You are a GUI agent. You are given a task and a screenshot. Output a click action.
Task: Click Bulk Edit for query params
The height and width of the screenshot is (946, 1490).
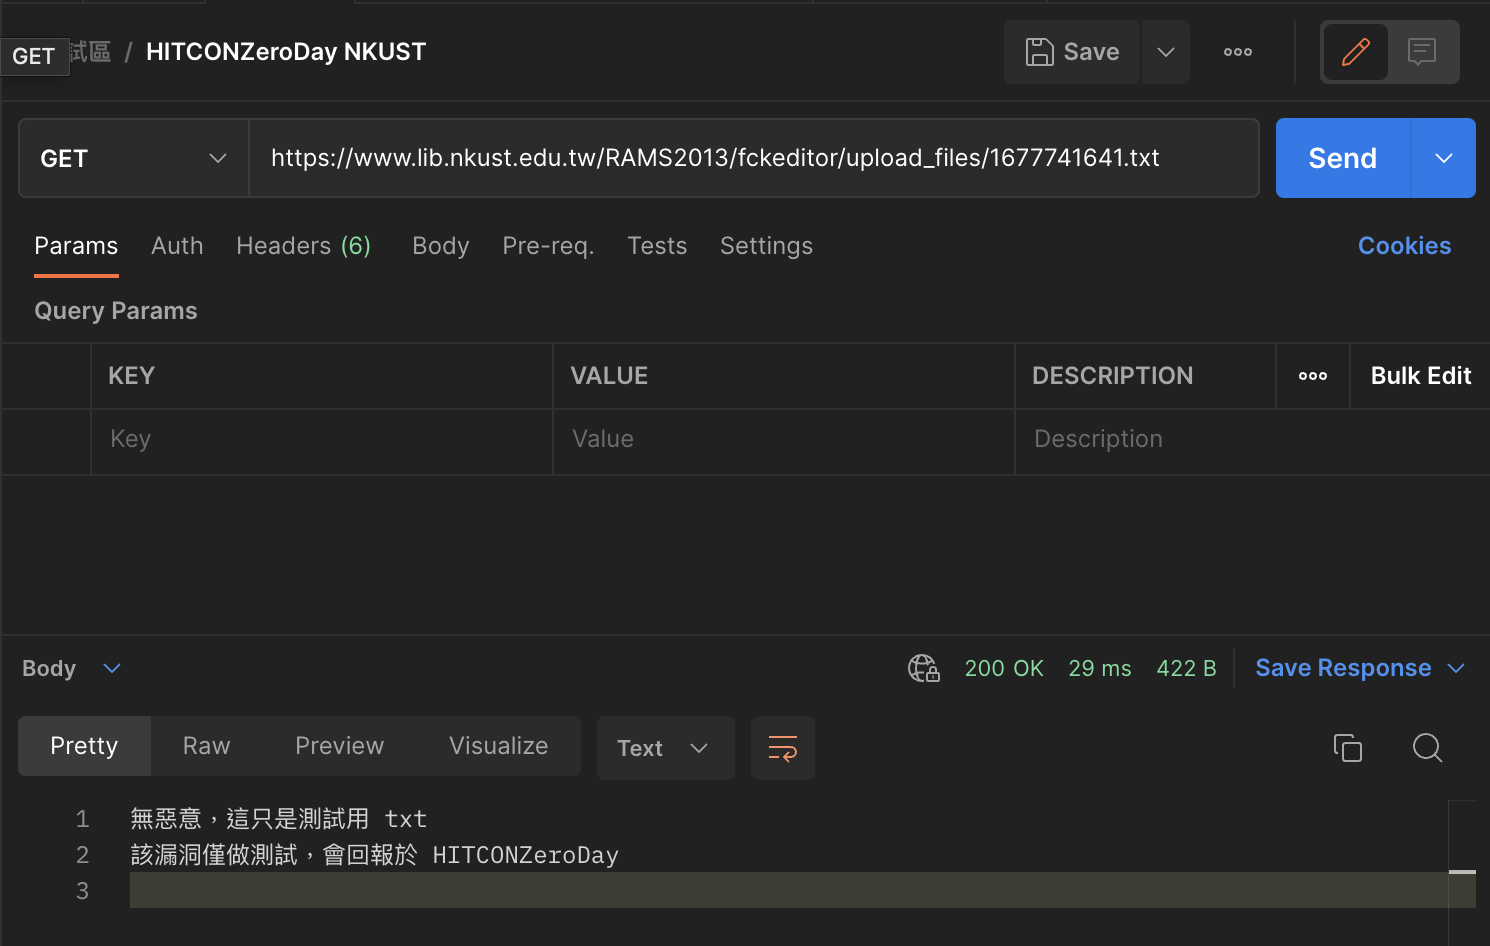[x=1421, y=376]
